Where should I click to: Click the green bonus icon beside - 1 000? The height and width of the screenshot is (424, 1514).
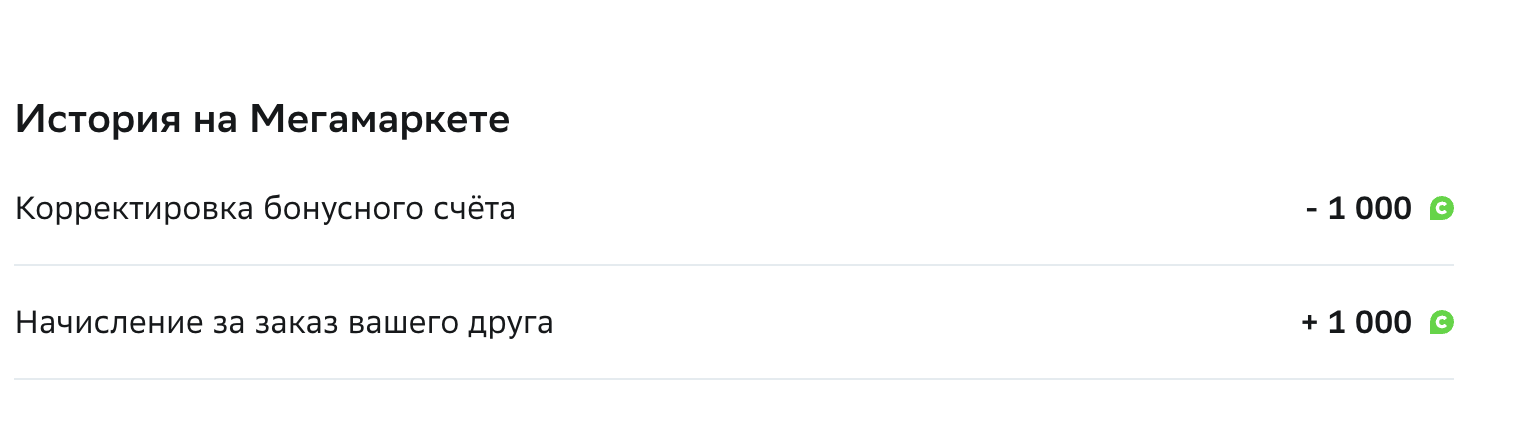tap(1441, 209)
